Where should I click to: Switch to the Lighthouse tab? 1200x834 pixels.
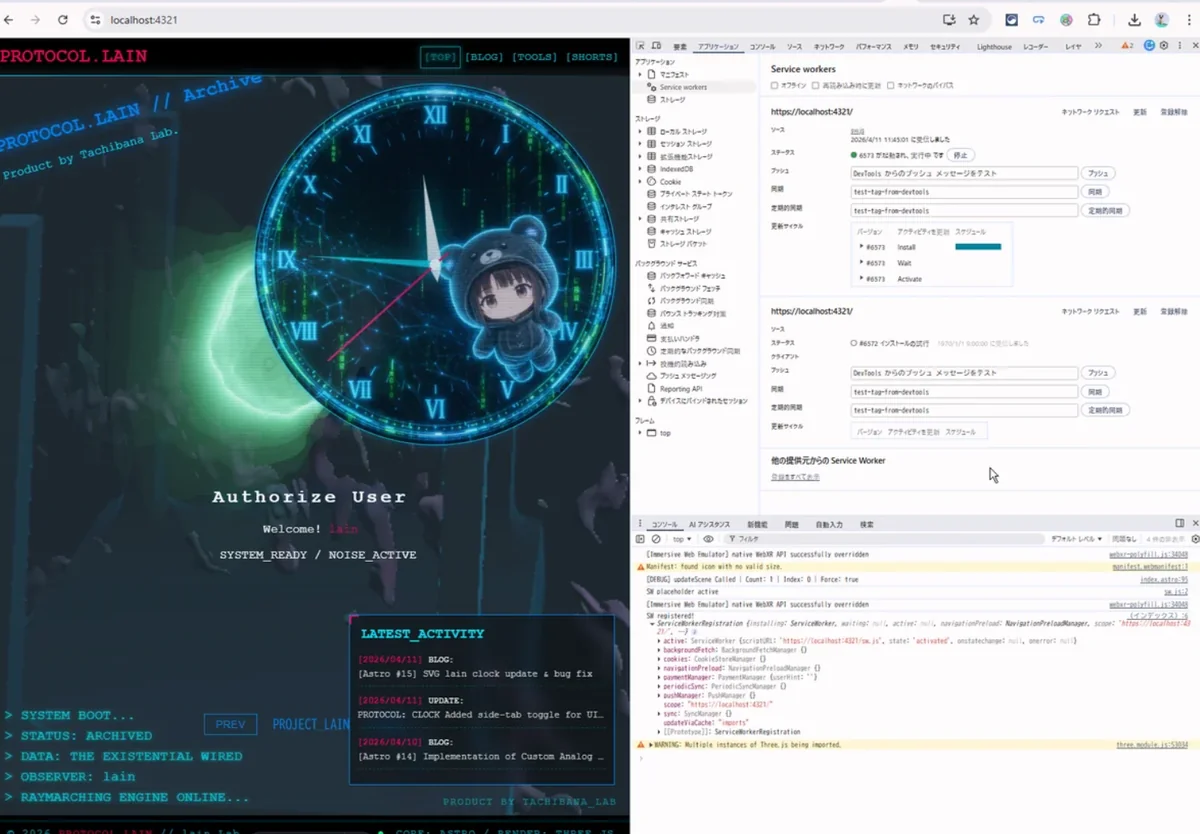(993, 47)
